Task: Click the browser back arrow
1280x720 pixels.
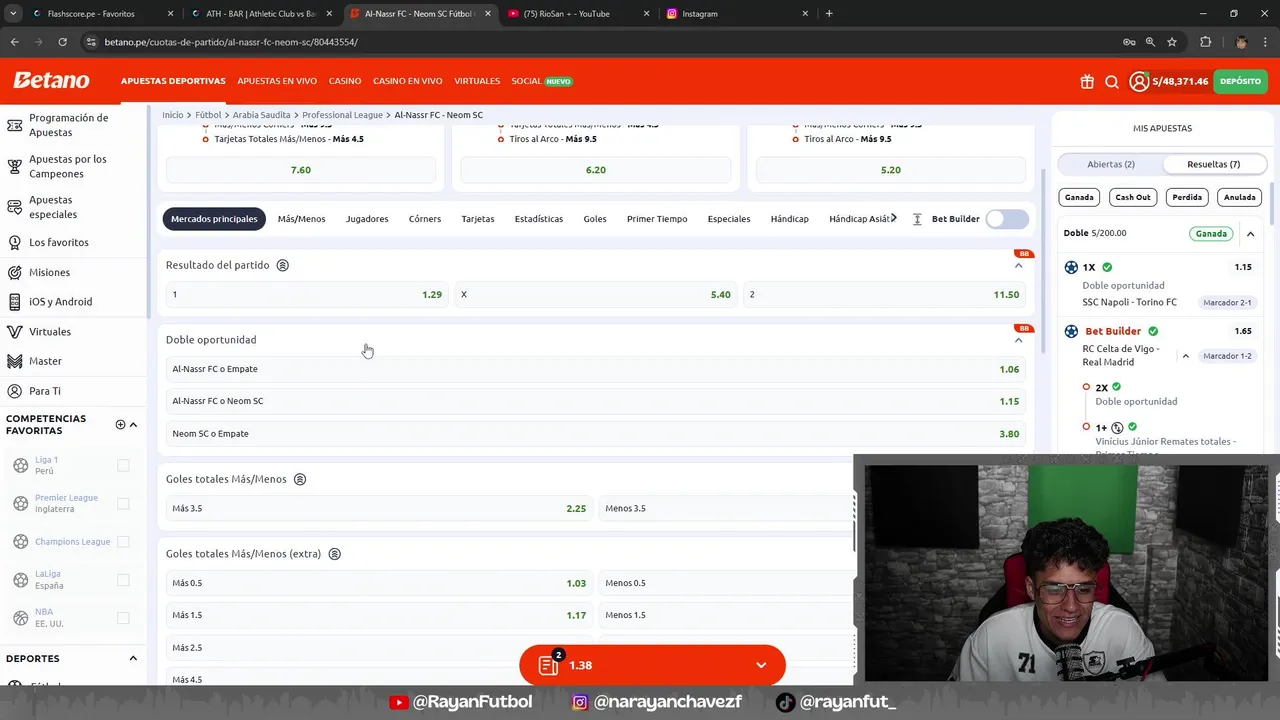Action: pyautogui.click(x=14, y=42)
